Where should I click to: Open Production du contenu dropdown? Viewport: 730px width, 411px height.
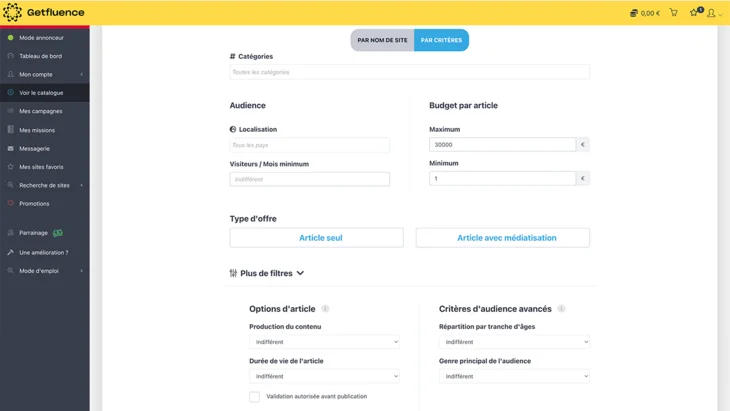click(x=324, y=342)
